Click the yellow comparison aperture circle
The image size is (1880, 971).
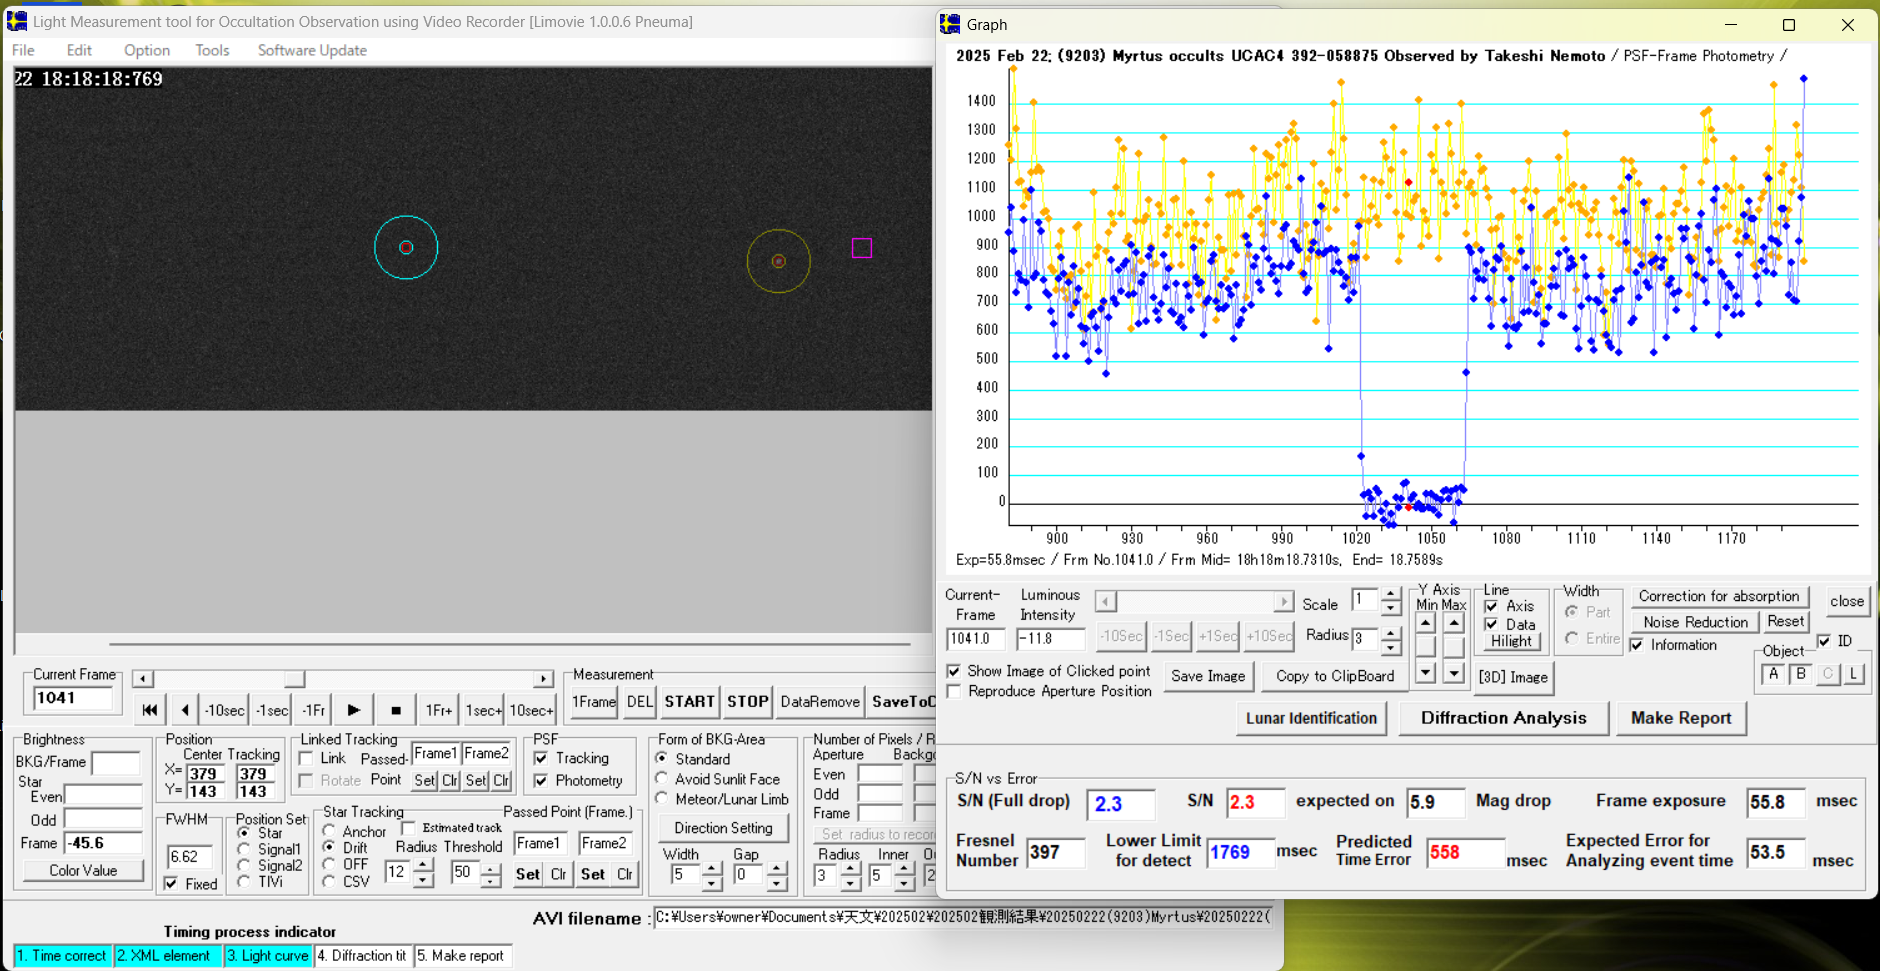pos(778,261)
